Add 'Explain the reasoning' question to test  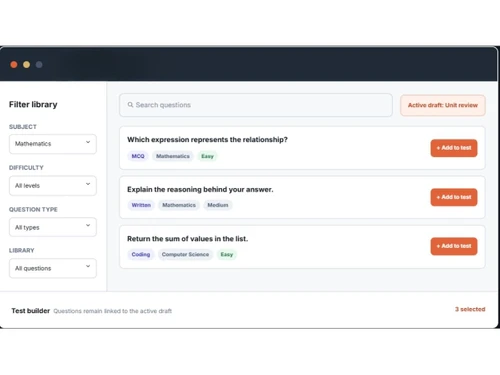454,197
